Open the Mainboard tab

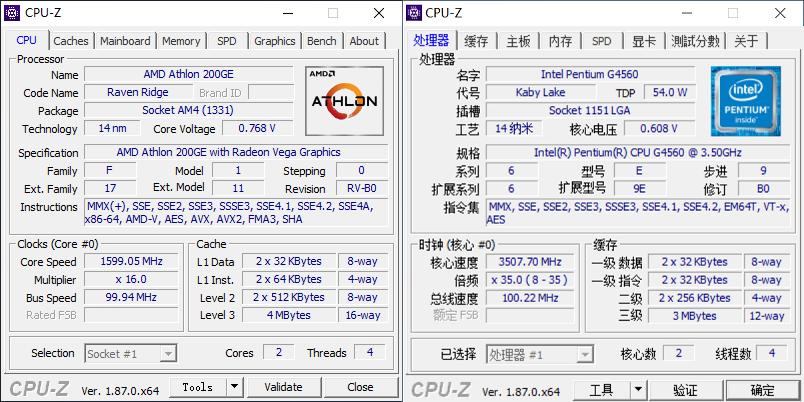click(125, 41)
